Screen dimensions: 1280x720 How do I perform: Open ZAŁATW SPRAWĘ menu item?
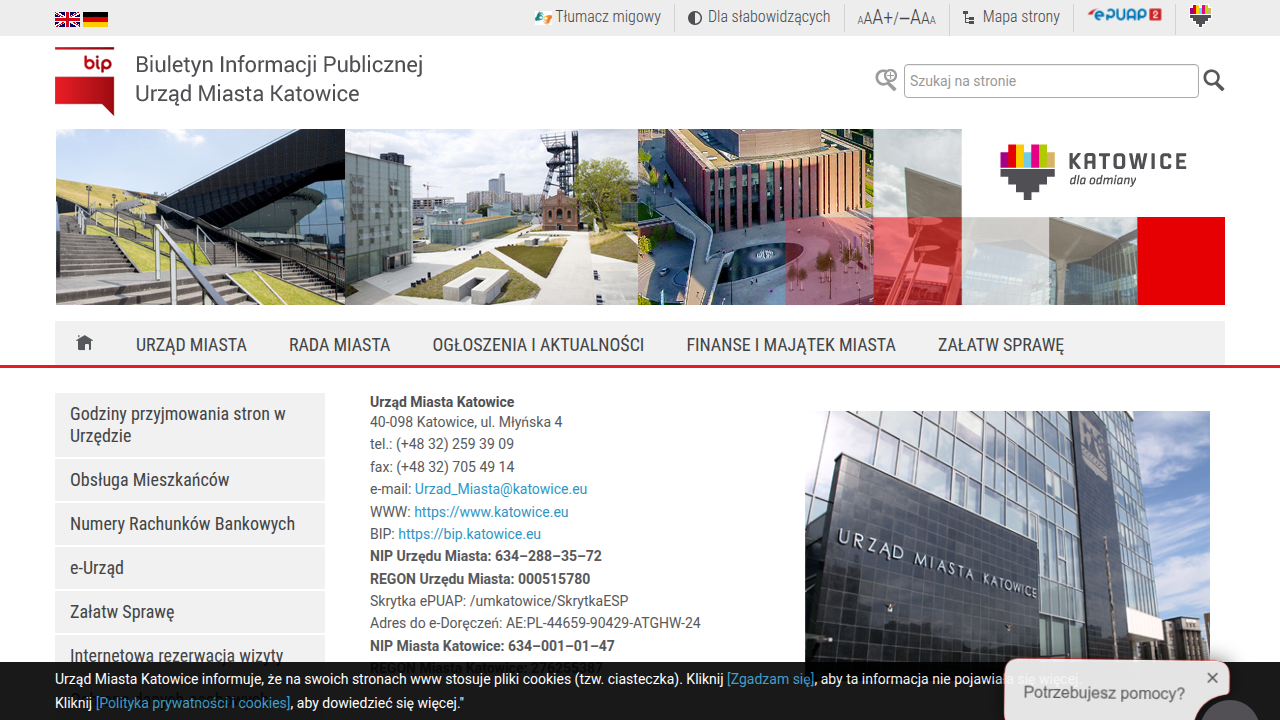(1001, 345)
